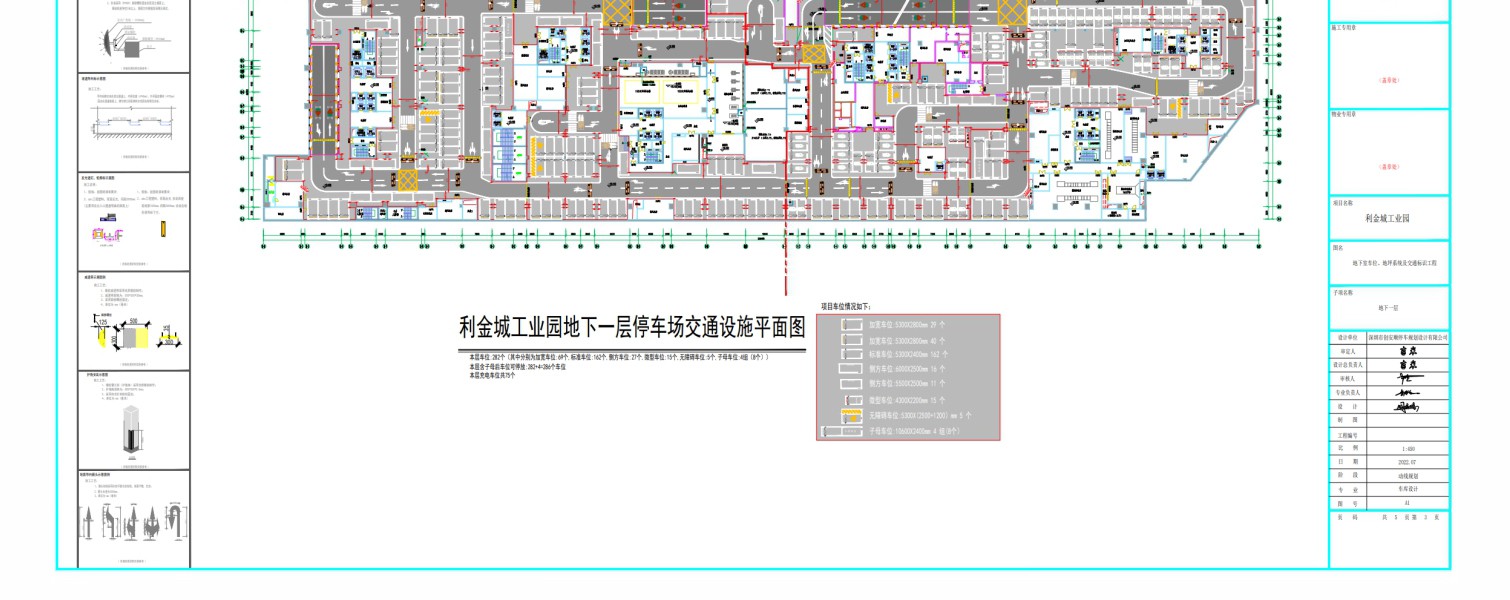
Task: Select the red stamp text in 施工专用章 box
Action: click(x=1388, y=81)
